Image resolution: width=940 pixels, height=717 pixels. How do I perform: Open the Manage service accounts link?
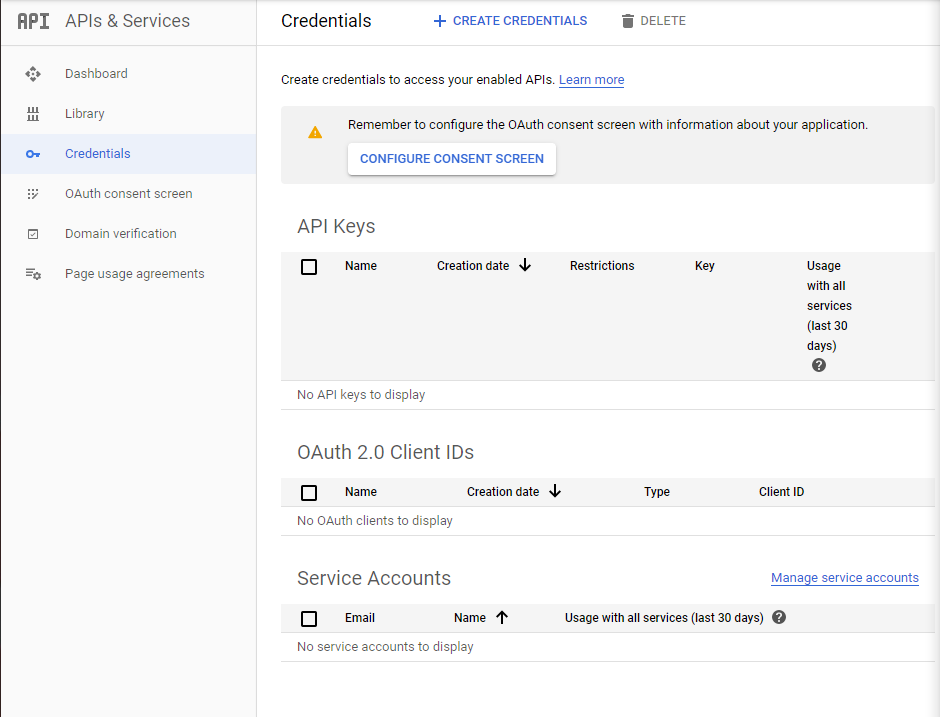(x=844, y=578)
